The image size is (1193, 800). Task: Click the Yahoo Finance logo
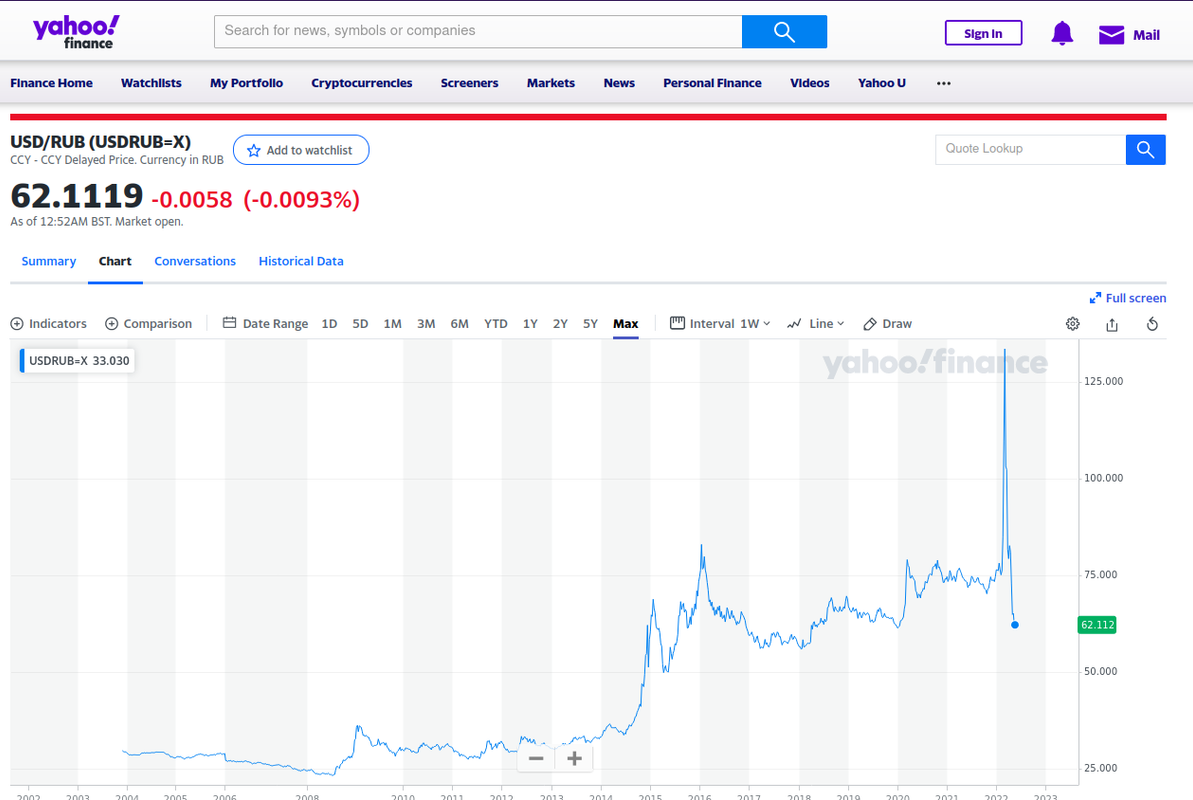pos(76,32)
